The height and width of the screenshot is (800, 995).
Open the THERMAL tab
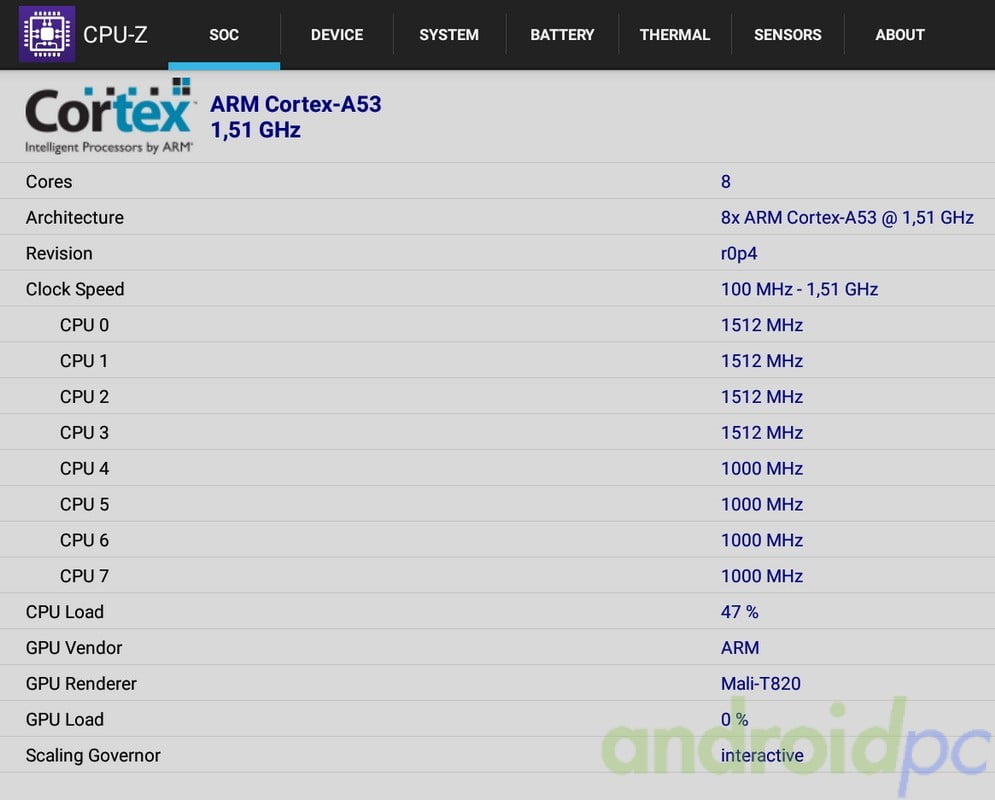pyautogui.click(x=674, y=35)
